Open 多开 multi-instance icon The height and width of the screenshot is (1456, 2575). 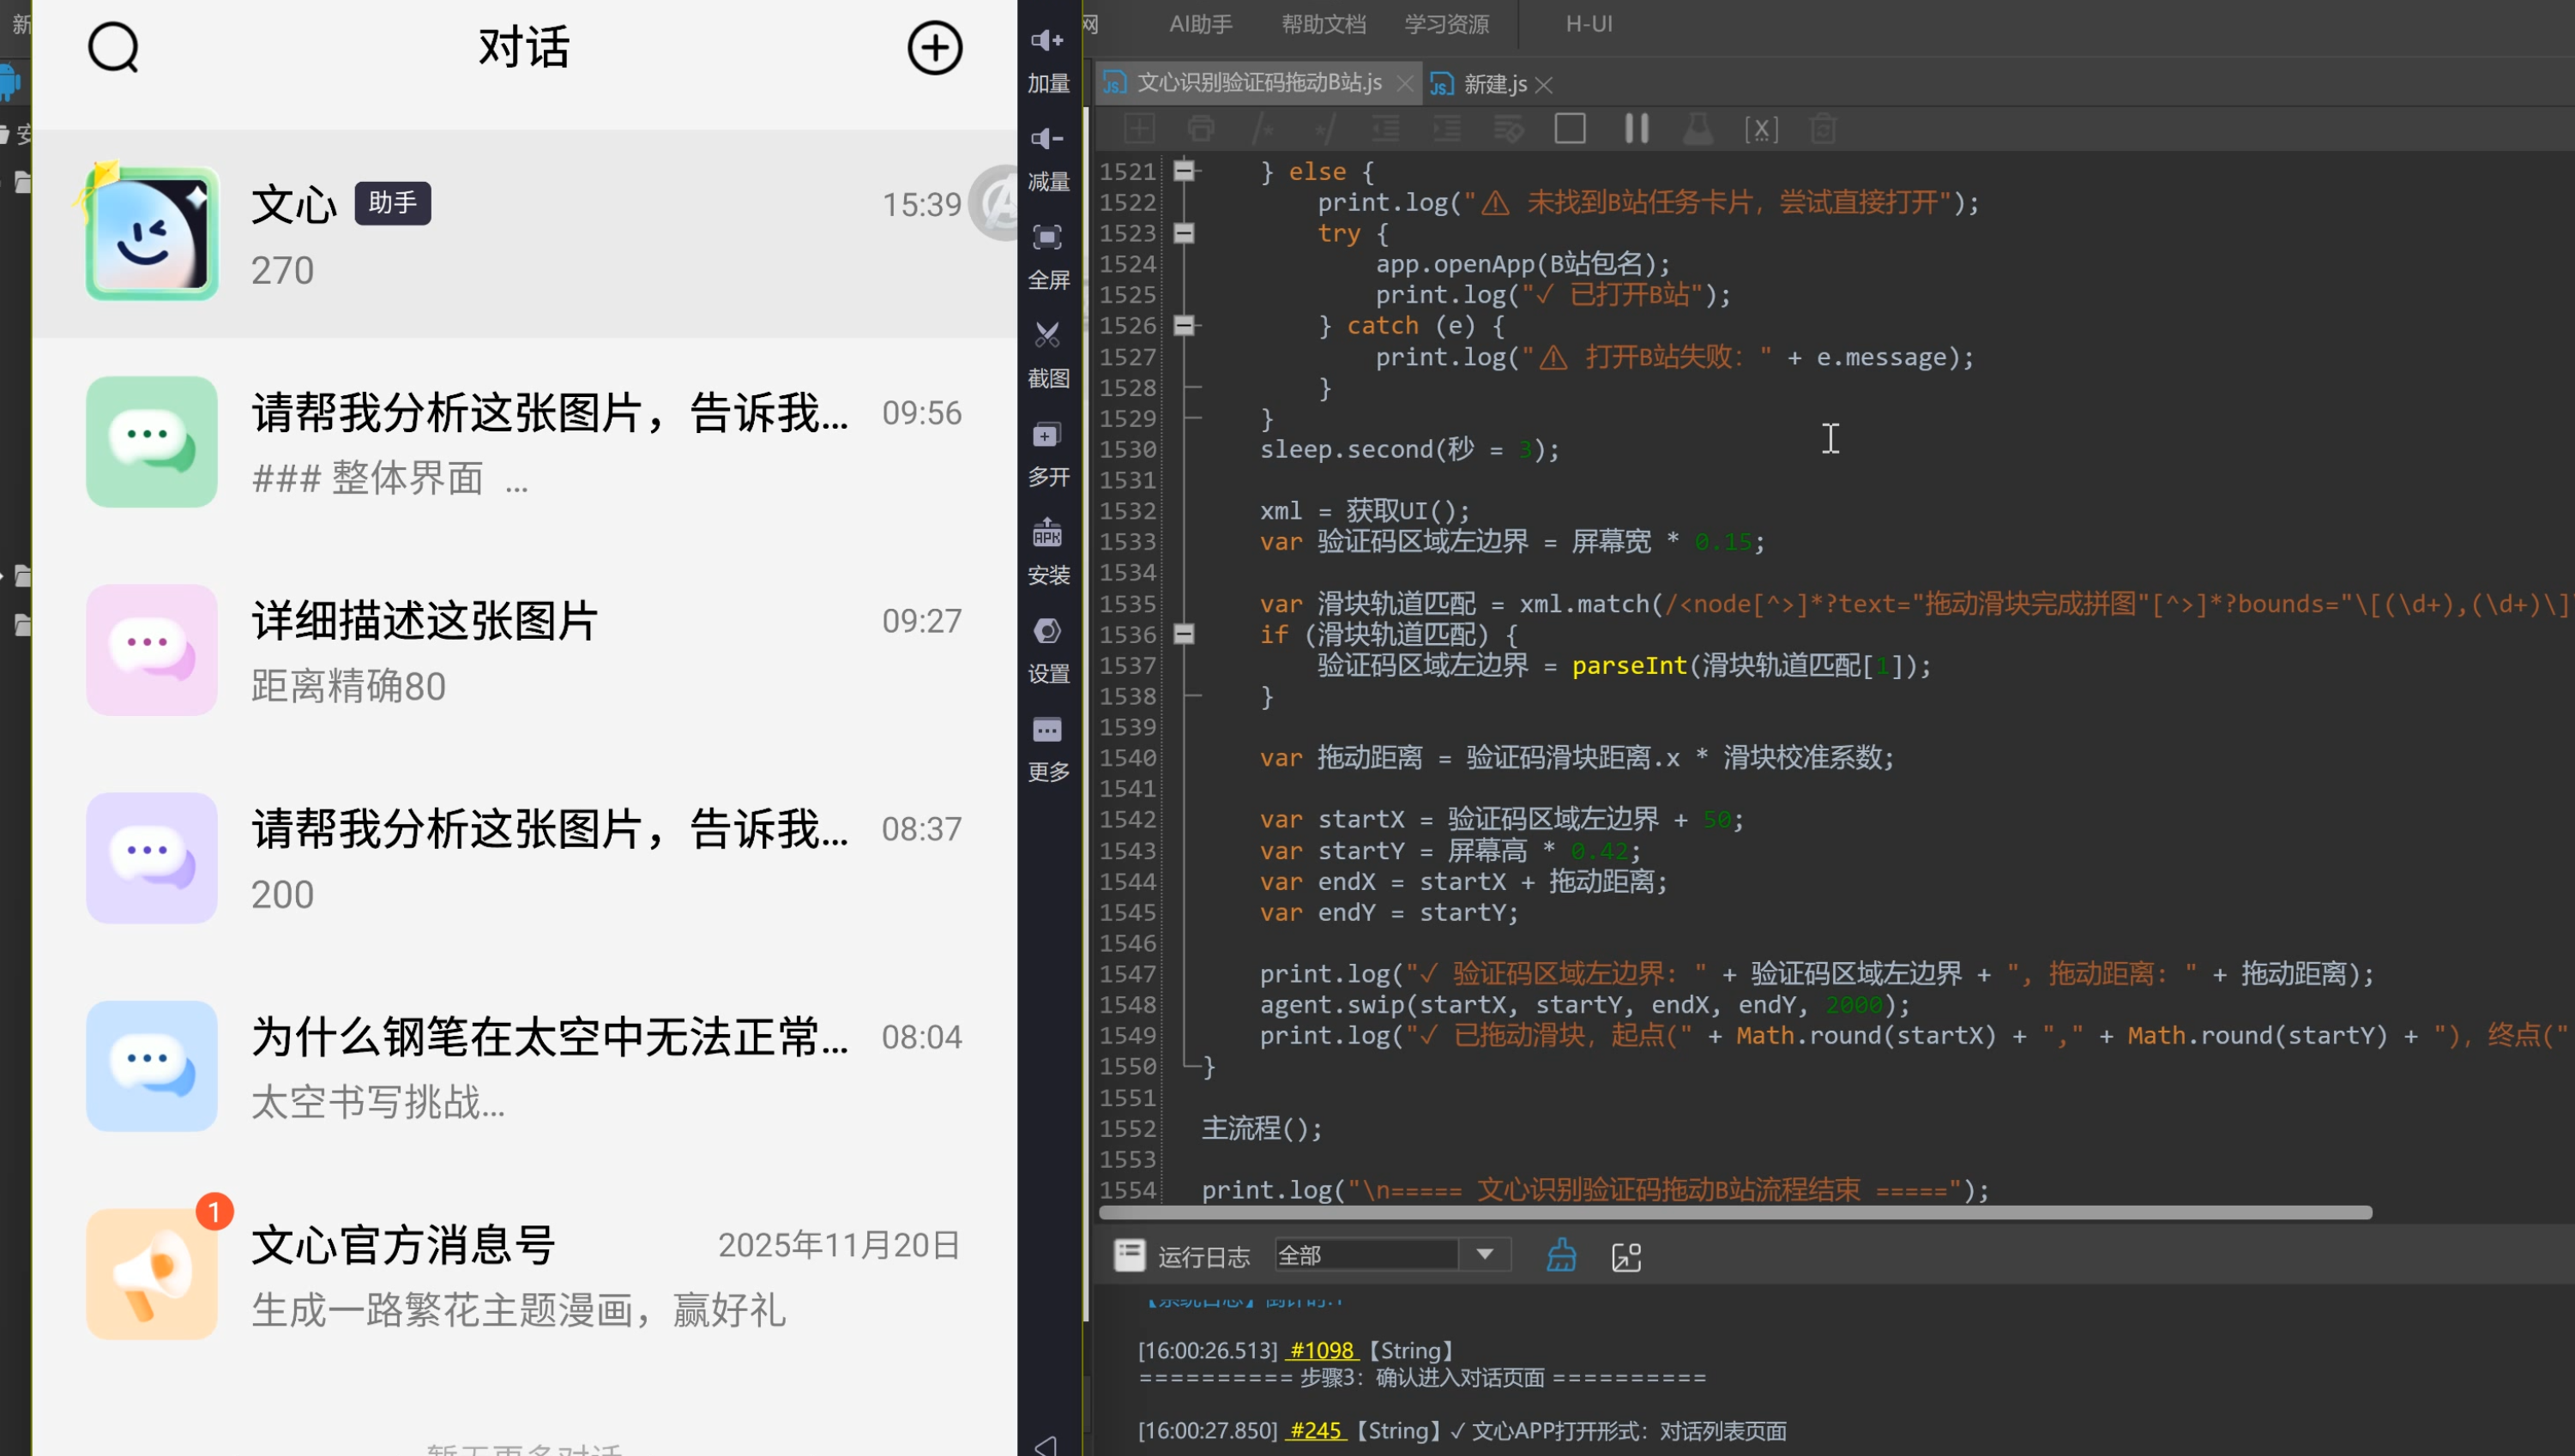pyautogui.click(x=1047, y=434)
